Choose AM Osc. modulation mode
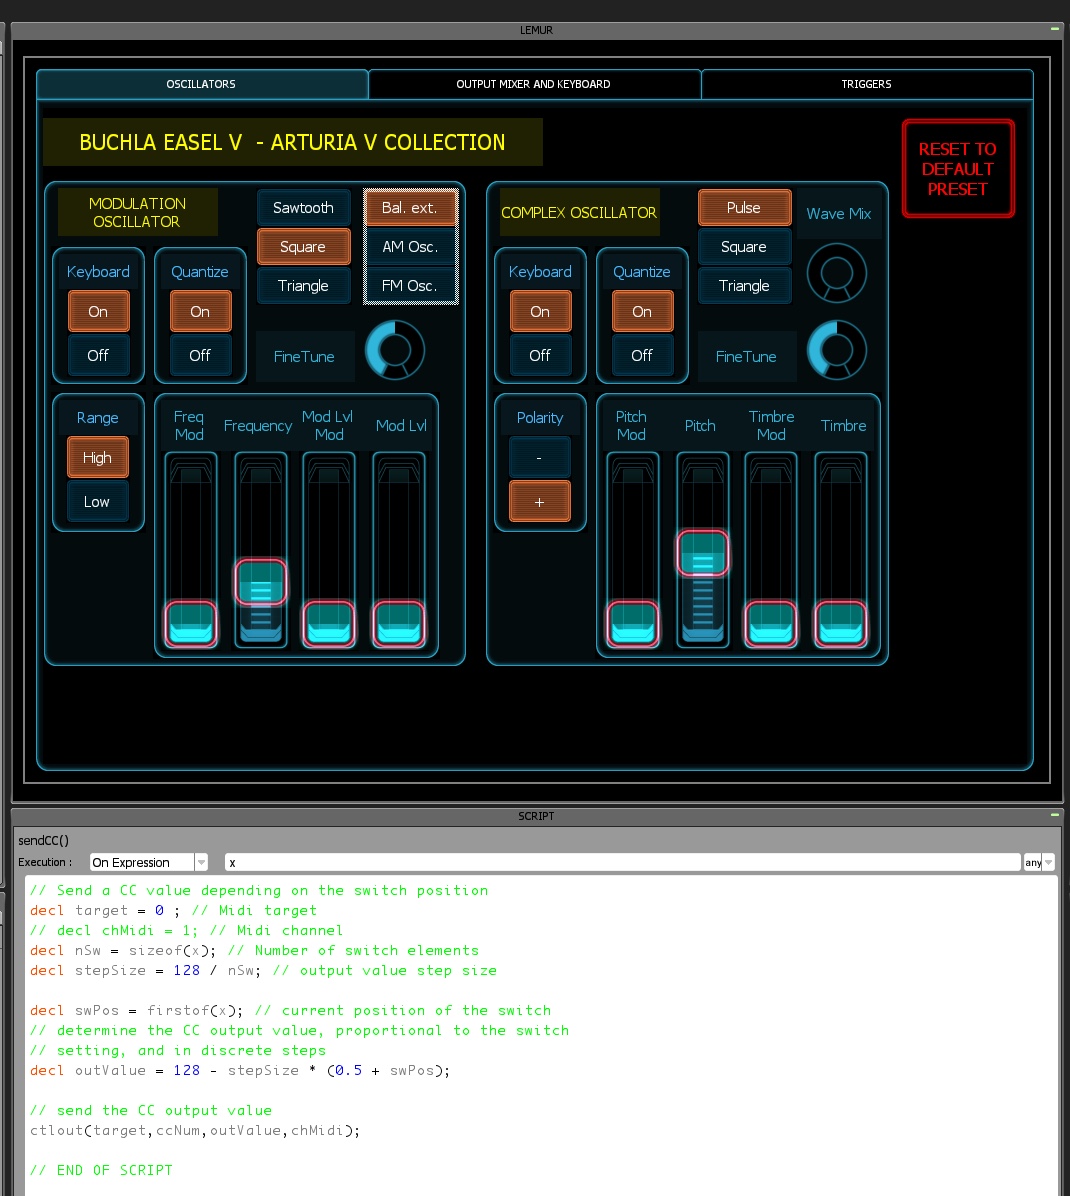The height and width of the screenshot is (1196, 1070). click(x=410, y=246)
